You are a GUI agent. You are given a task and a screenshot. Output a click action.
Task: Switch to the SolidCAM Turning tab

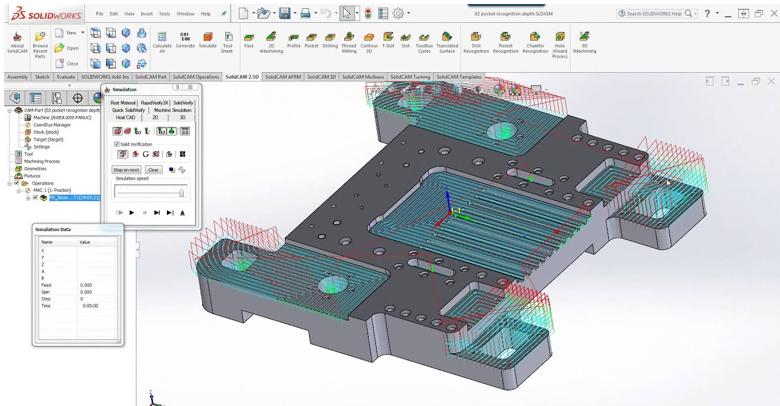(x=410, y=77)
